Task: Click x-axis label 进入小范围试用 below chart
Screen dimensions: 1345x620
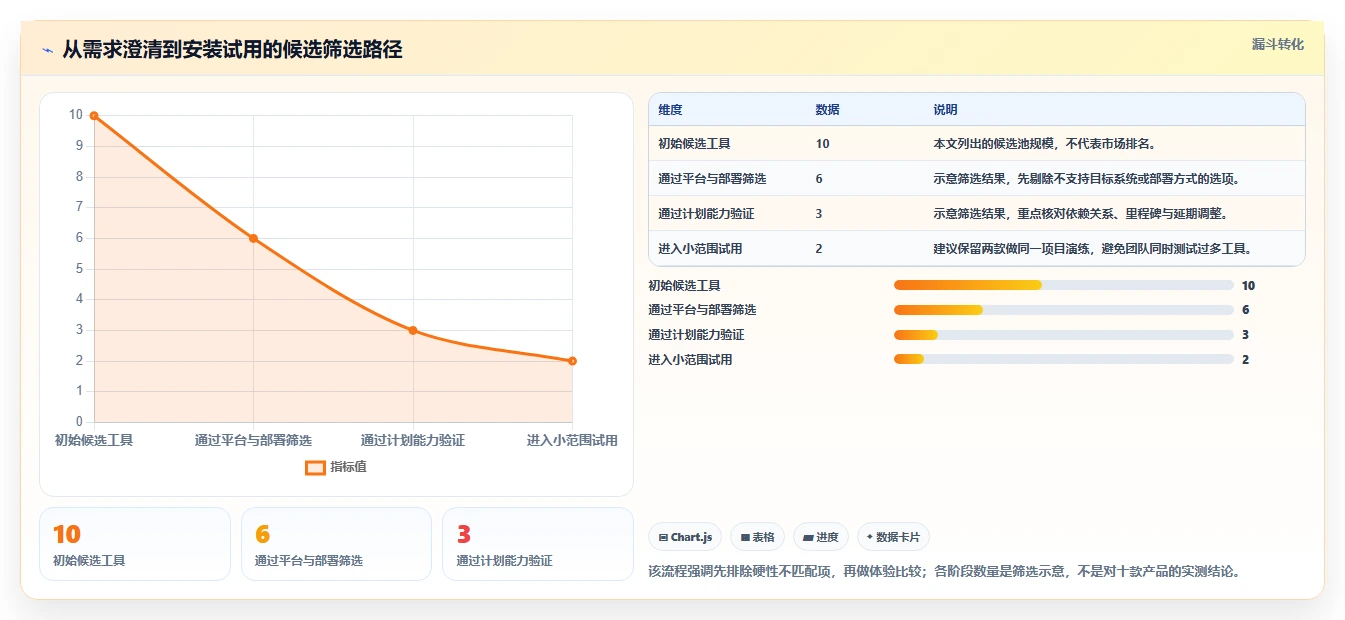Action: point(572,440)
